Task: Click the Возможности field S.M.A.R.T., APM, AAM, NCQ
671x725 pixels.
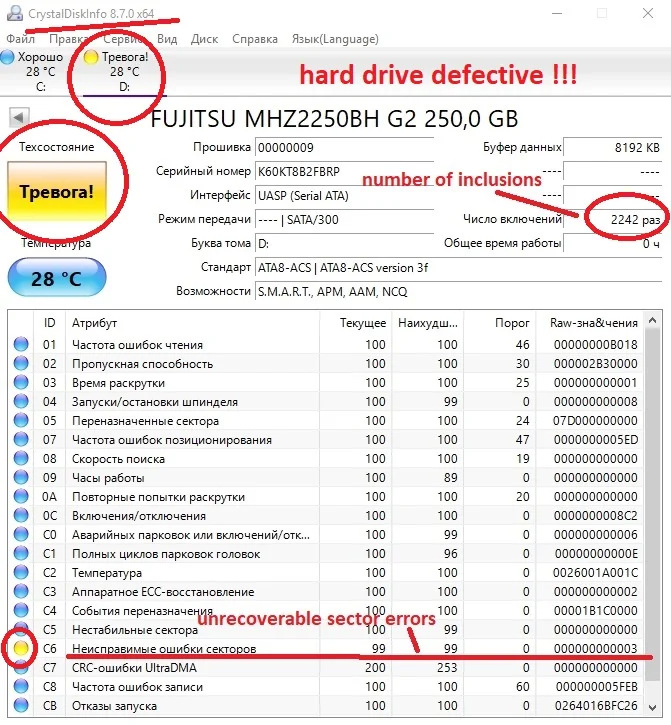Action: tap(458, 292)
